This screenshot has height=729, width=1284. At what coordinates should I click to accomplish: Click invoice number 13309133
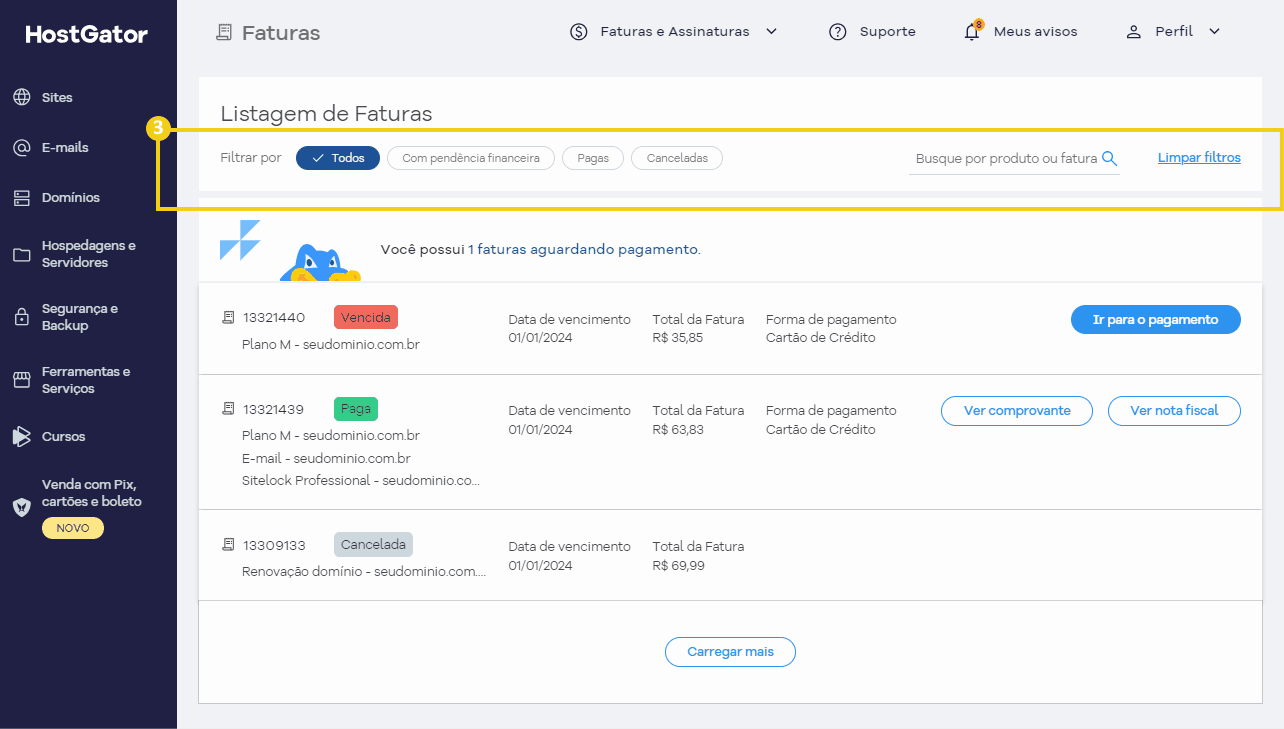click(274, 546)
